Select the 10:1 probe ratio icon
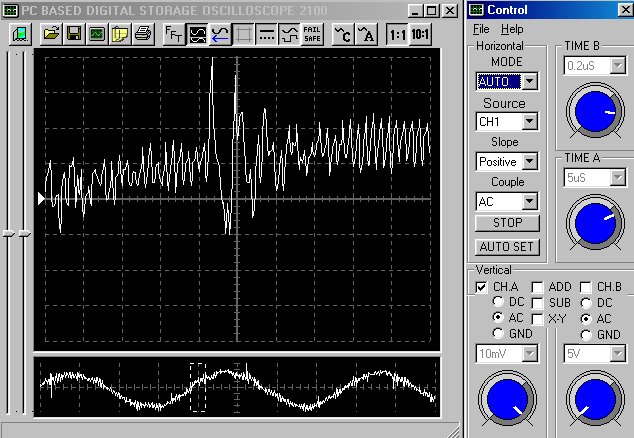 click(422, 33)
